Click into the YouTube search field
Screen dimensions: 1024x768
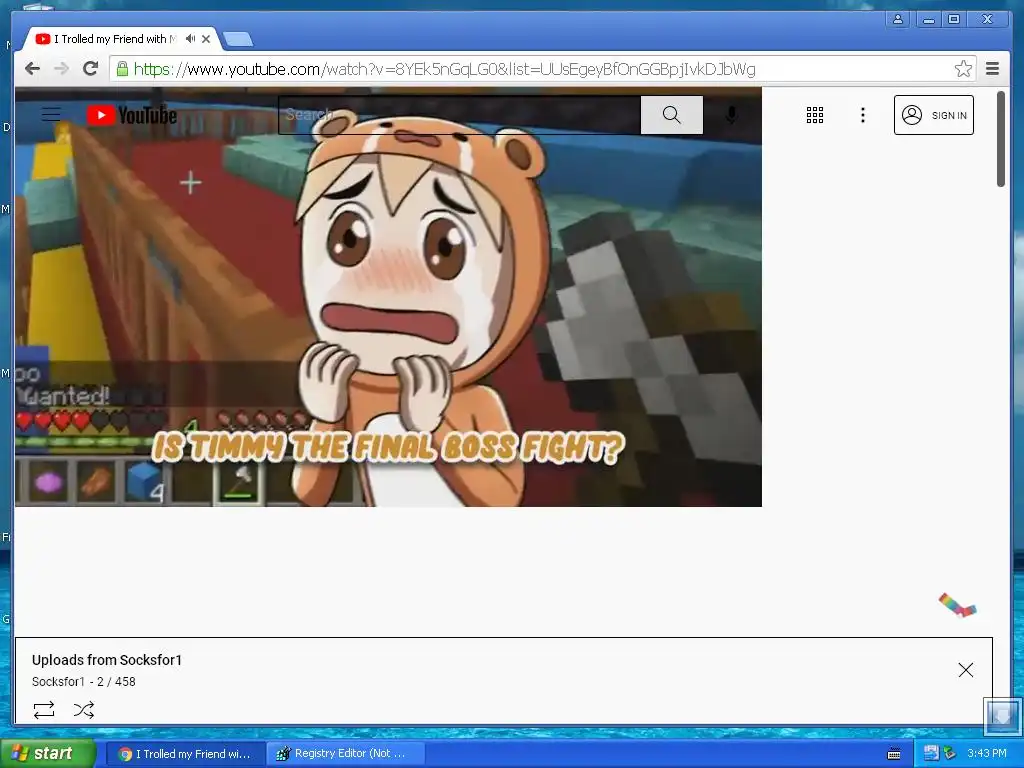point(459,115)
